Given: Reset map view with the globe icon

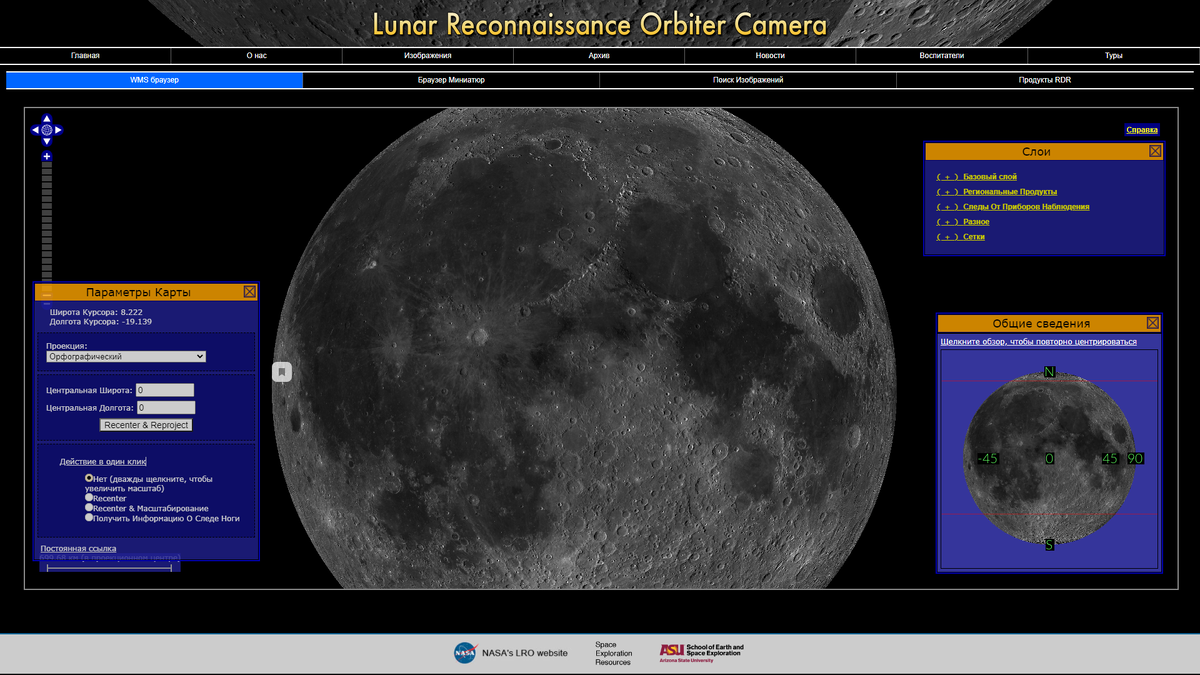Looking at the screenshot, I should click(x=47, y=130).
